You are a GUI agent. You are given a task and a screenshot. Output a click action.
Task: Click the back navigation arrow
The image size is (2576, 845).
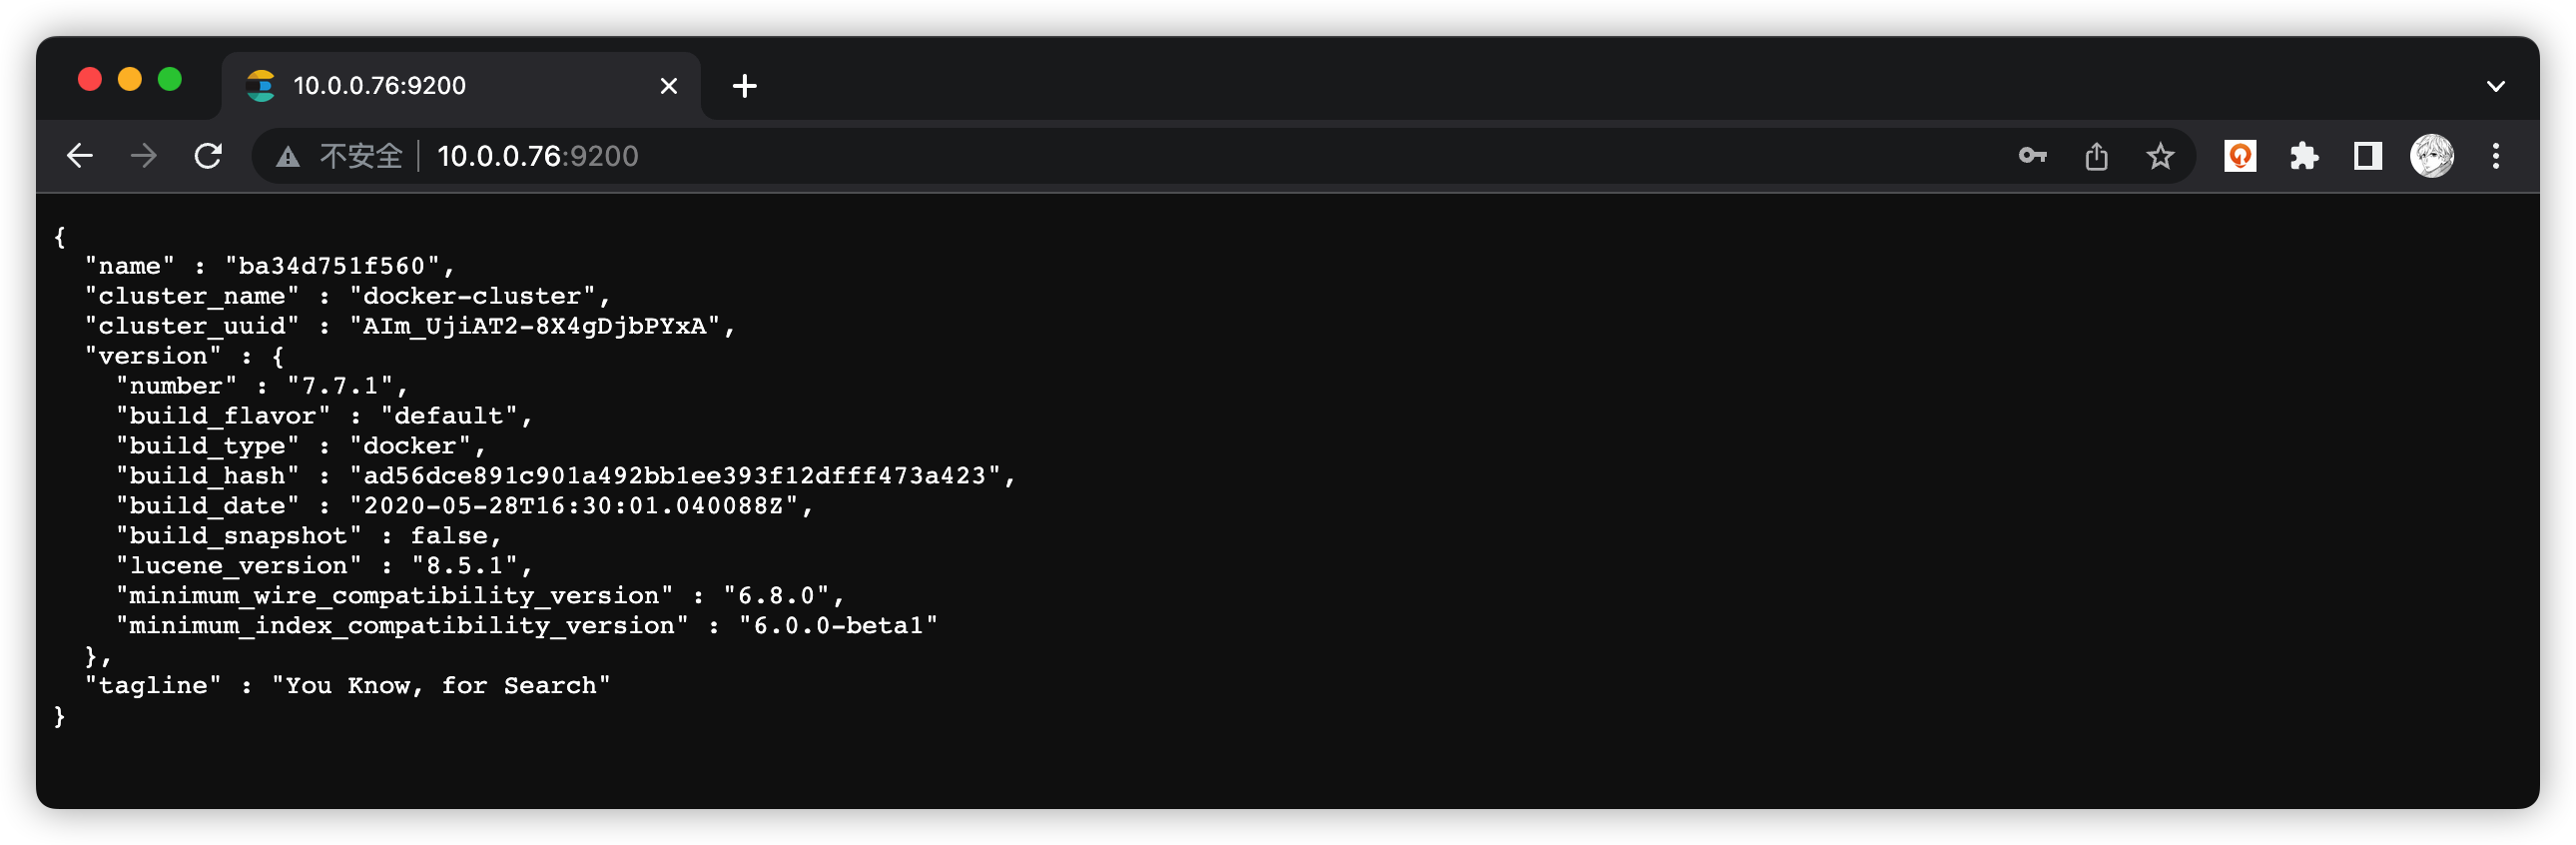pos(80,156)
